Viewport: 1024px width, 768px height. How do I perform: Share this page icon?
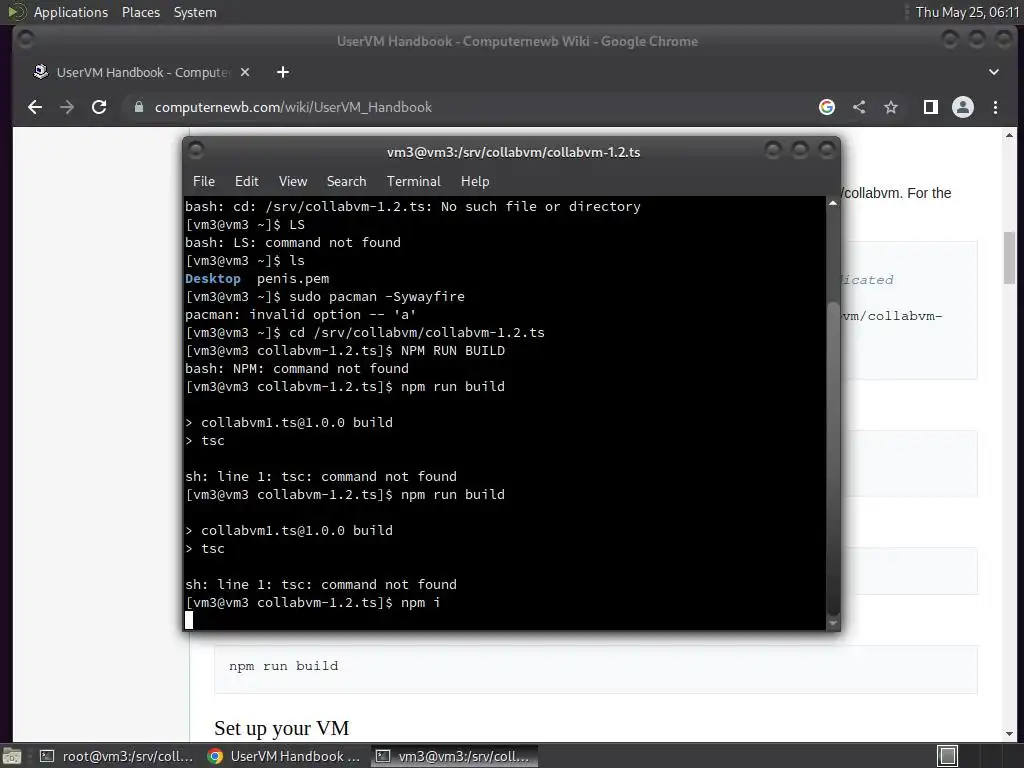click(x=859, y=107)
